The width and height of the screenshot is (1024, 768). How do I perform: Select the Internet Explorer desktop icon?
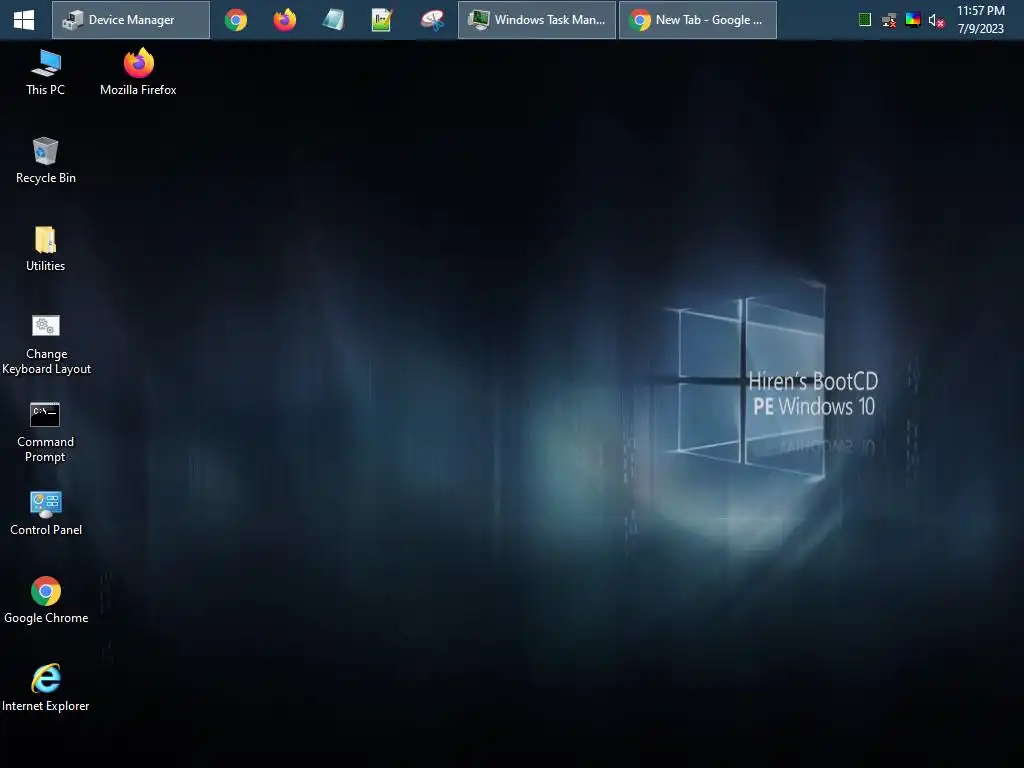click(46, 688)
